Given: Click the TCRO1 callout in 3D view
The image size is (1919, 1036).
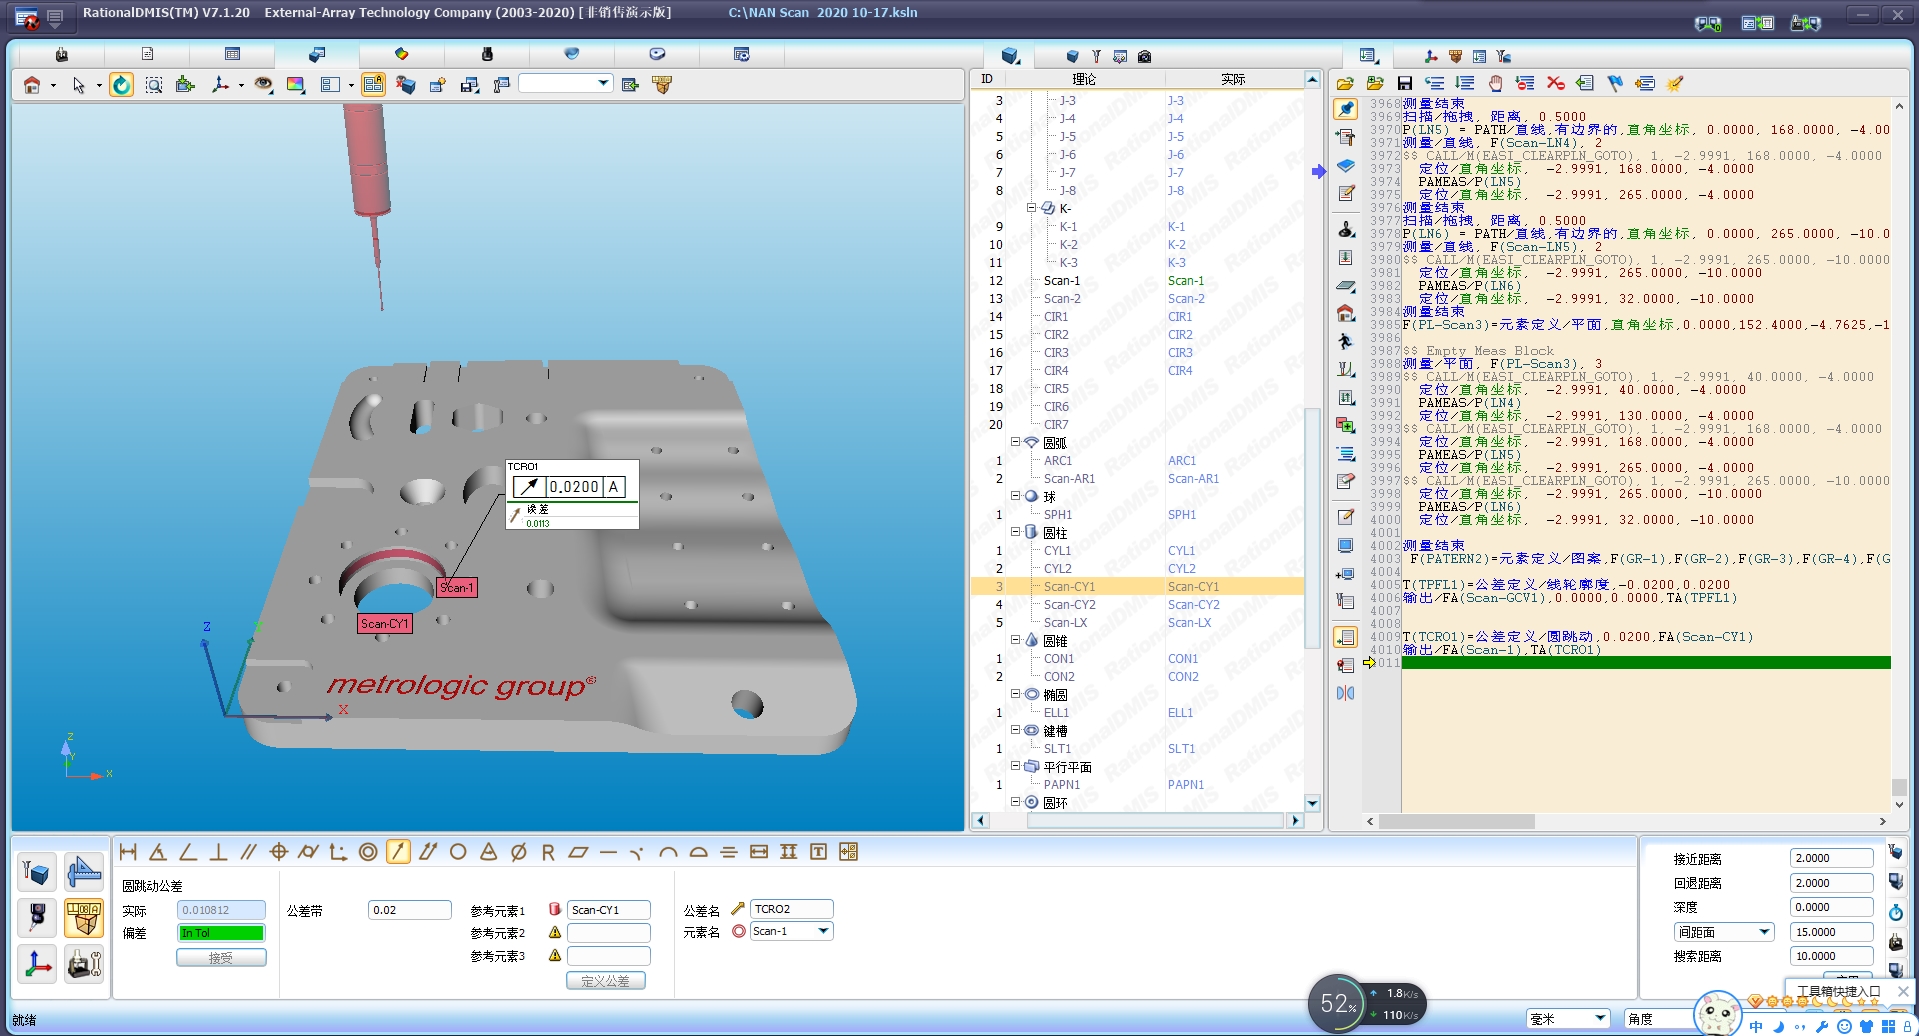Looking at the screenshot, I should 572,494.
